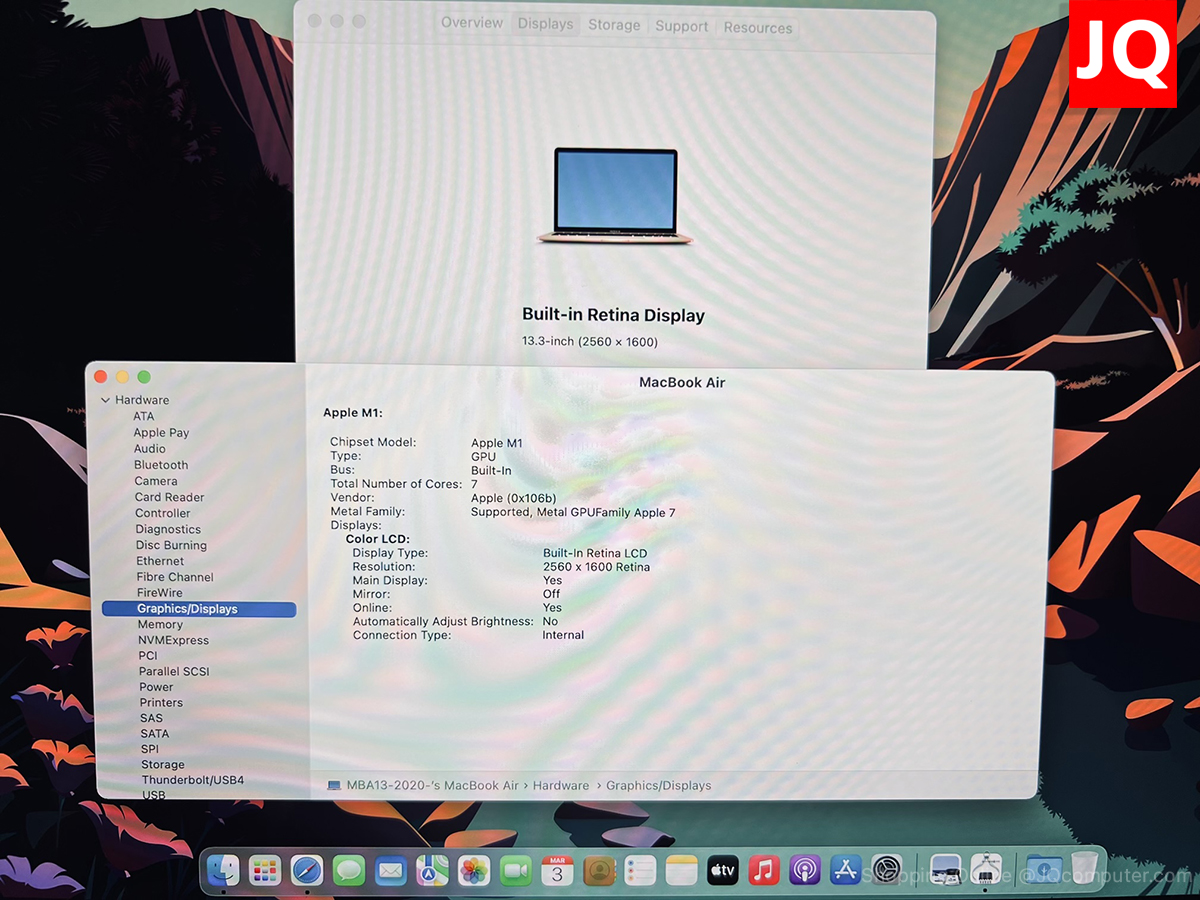Open Mail app in the Dock
The image size is (1200, 900).
[x=390, y=871]
